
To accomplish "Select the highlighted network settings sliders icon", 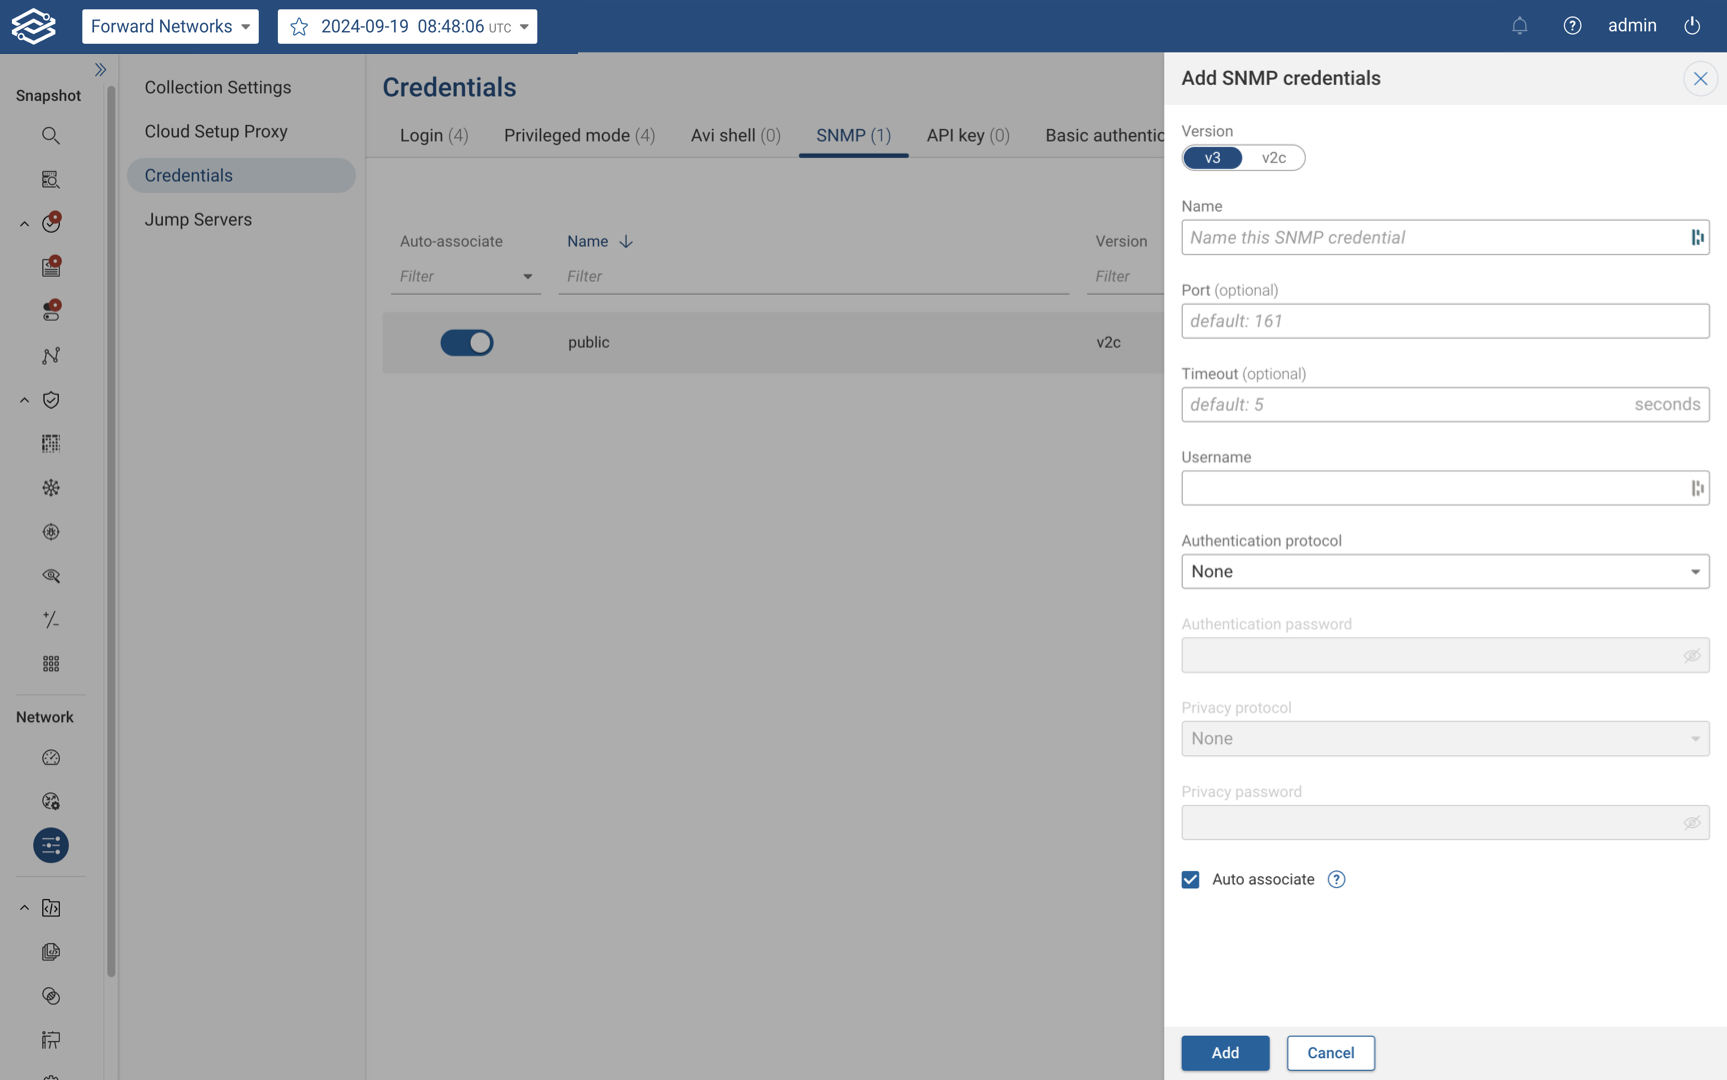I will 51,845.
